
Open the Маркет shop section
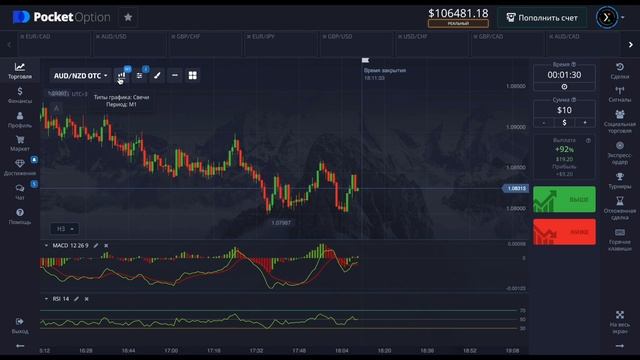click(20, 144)
